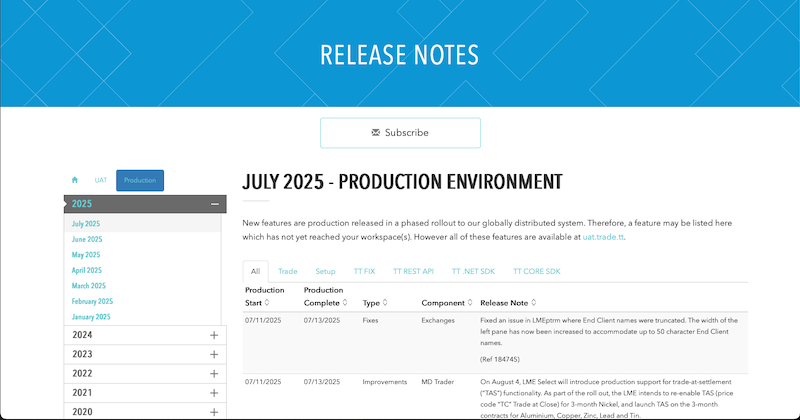Screen dimensions: 800x420
Task: Sort the Component column
Action: tap(469, 302)
